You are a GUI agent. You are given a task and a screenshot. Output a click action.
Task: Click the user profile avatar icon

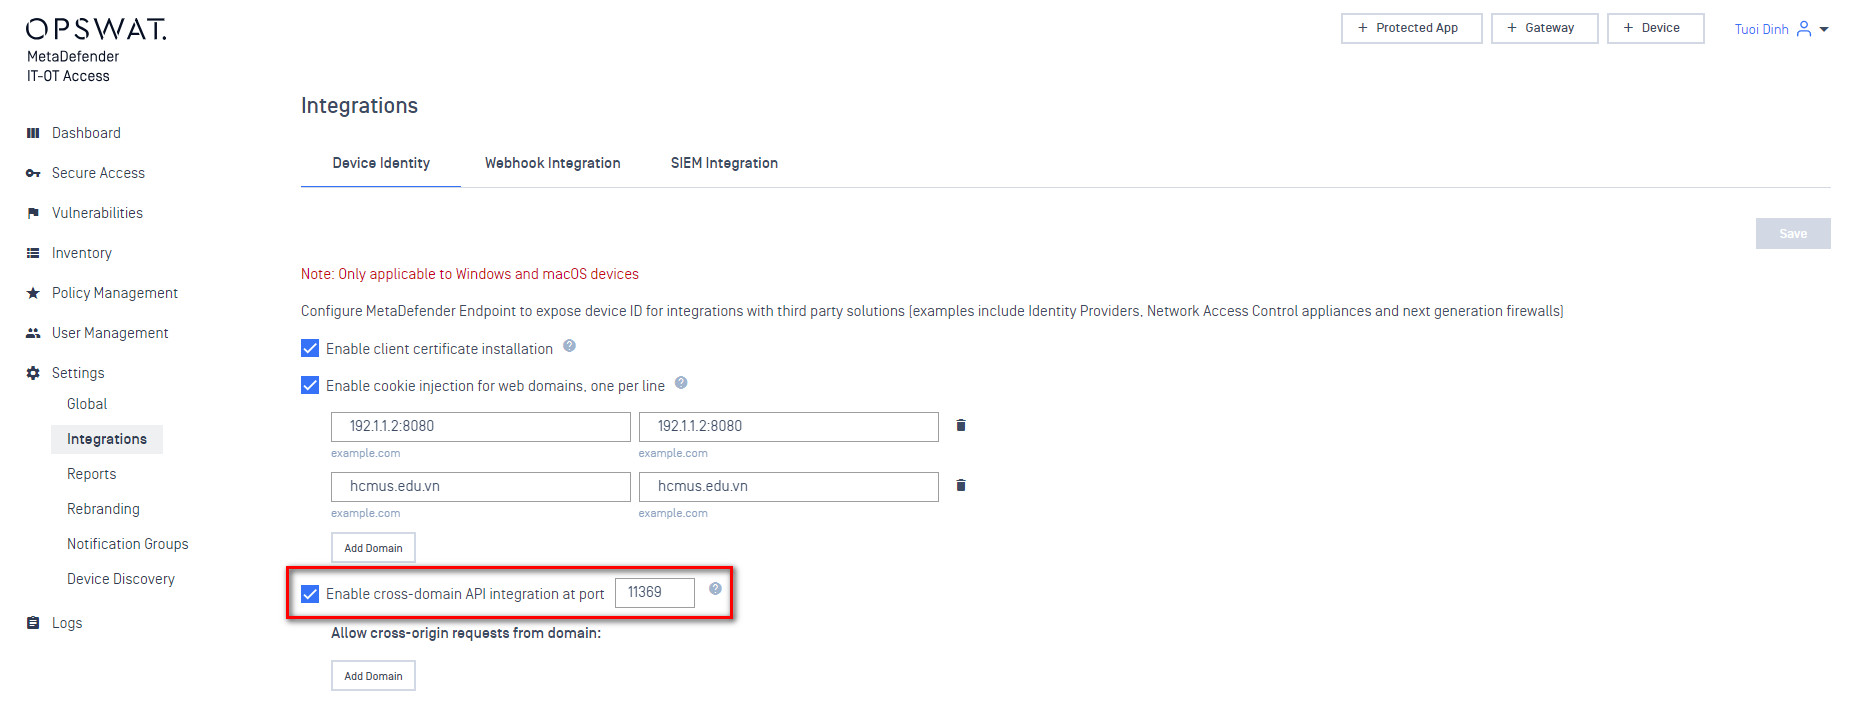click(x=1804, y=29)
